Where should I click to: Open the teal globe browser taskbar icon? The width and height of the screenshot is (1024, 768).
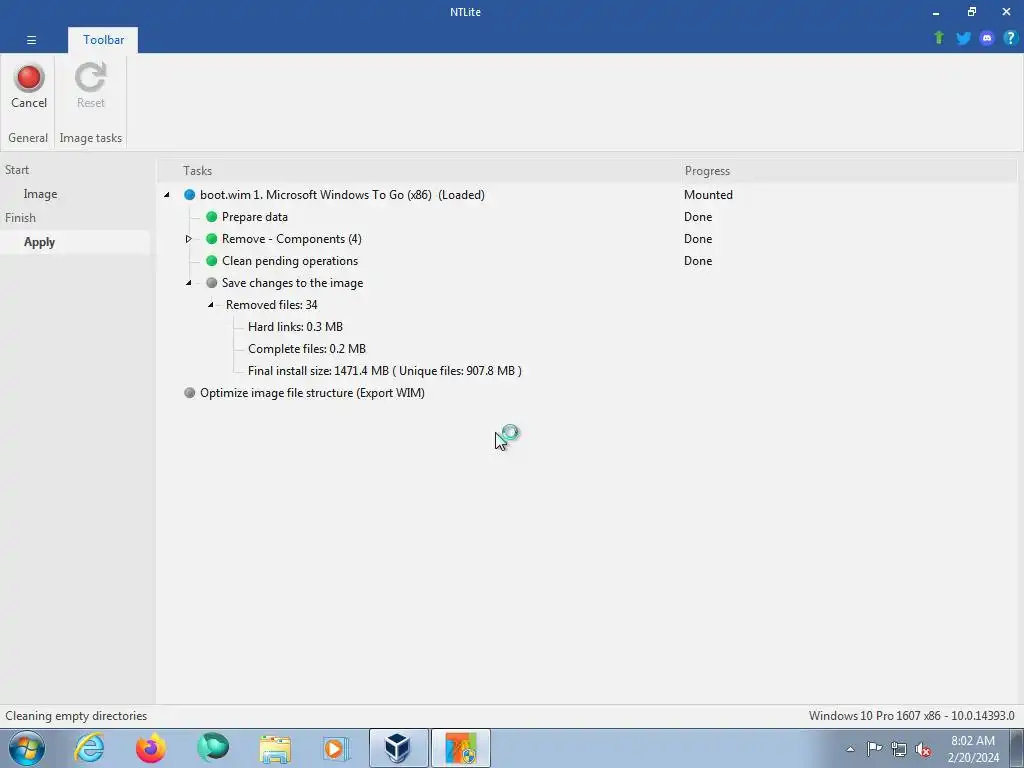[213, 748]
